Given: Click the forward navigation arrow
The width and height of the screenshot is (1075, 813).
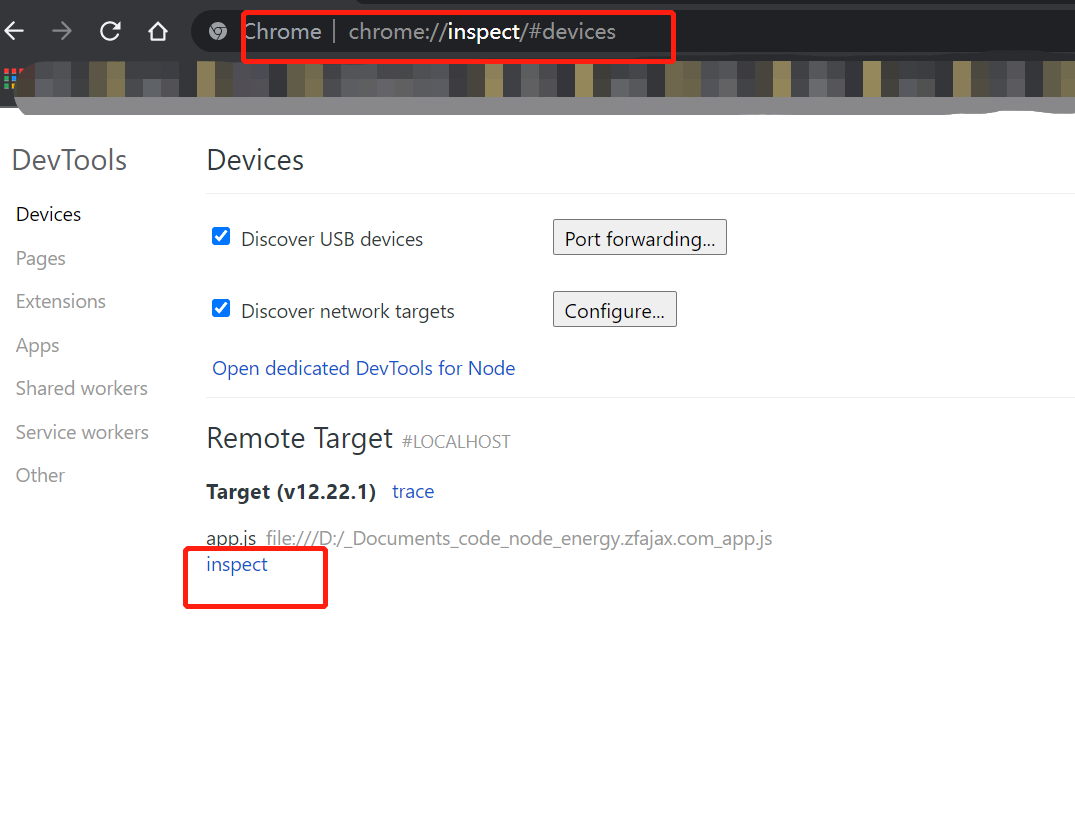Looking at the screenshot, I should (x=62, y=32).
